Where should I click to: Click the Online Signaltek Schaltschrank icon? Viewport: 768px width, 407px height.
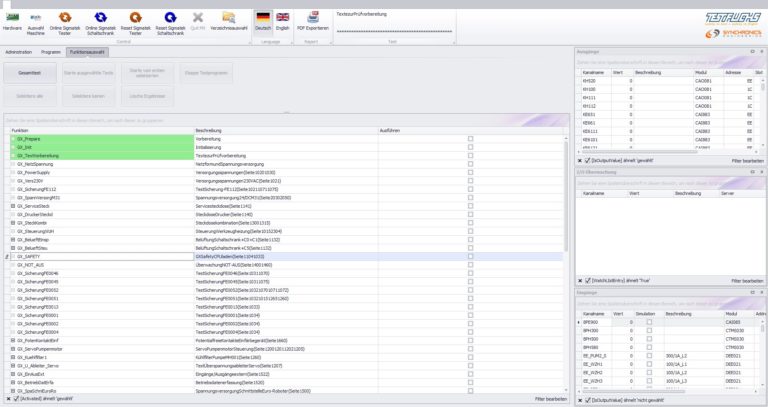point(100,19)
